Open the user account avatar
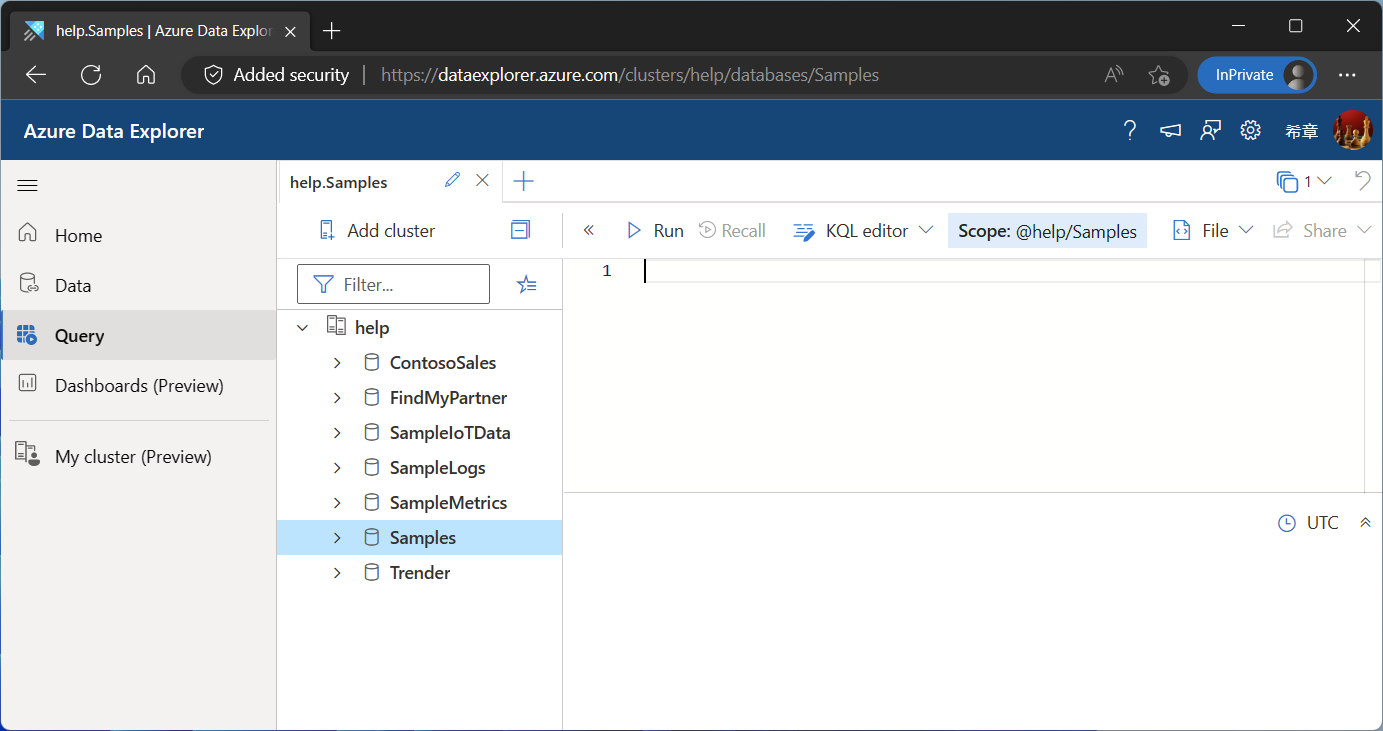Viewport: 1383px width, 731px height. click(1353, 130)
